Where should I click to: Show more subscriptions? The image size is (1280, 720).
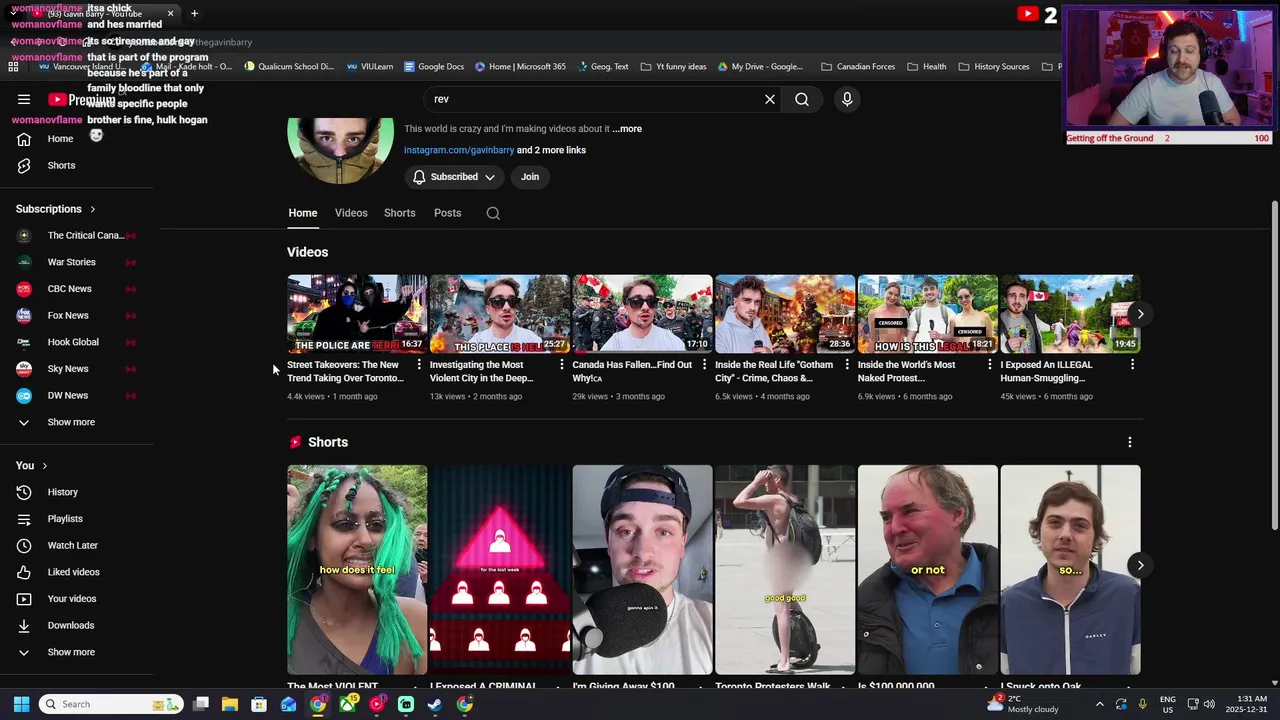click(x=71, y=422)
